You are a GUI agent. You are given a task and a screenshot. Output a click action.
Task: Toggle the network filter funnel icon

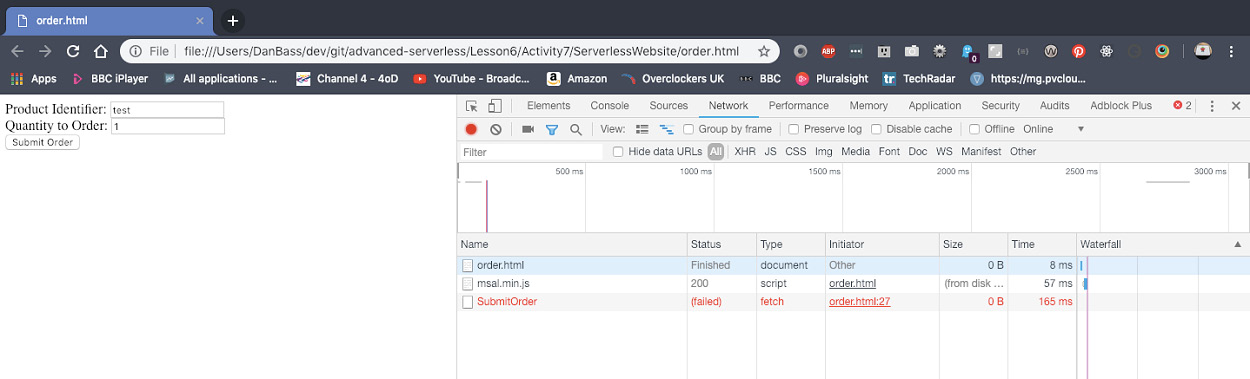(551, 129)
